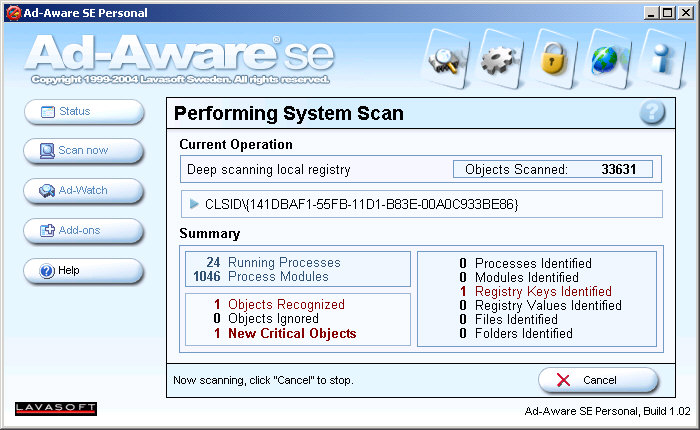The image size is (700, 430).
Task: Maximize the Ad-Aware window
Action: 668,13
